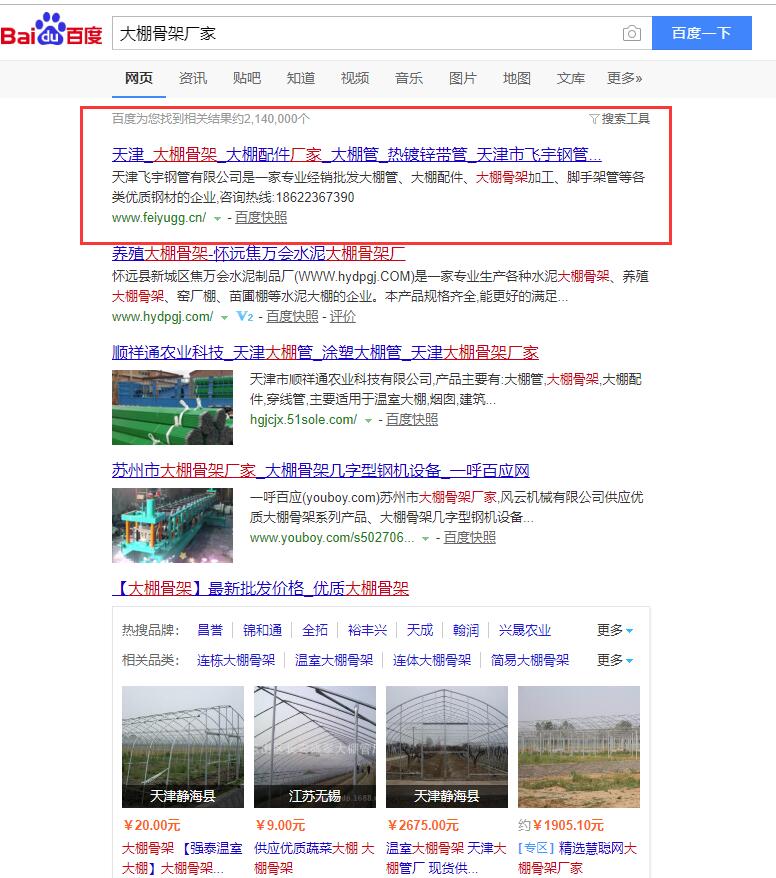Select the 地图 tab
Screen dimensions: 776x878
click(x=517, y=78)
